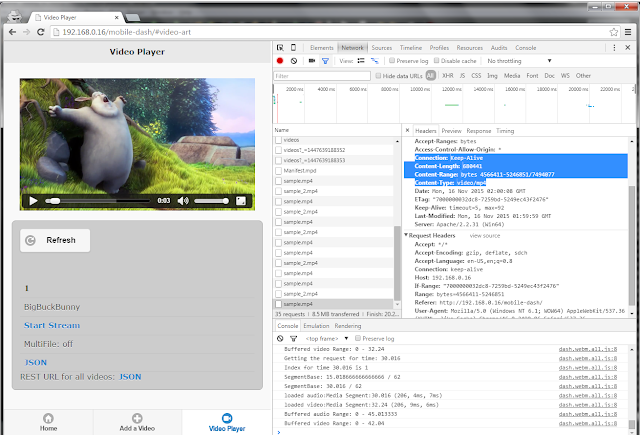Open the Timing tab of the request
Screen dimensions: 640x435
[505, 131]
